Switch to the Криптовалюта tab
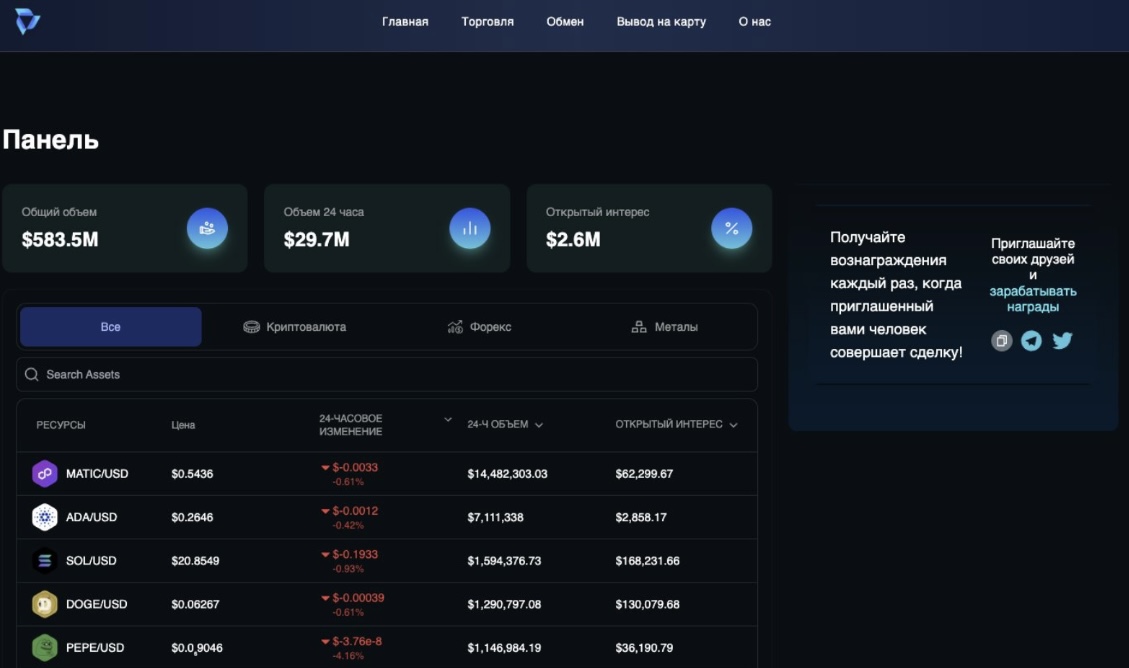The image size is (1129, 668). coord(295,327)
